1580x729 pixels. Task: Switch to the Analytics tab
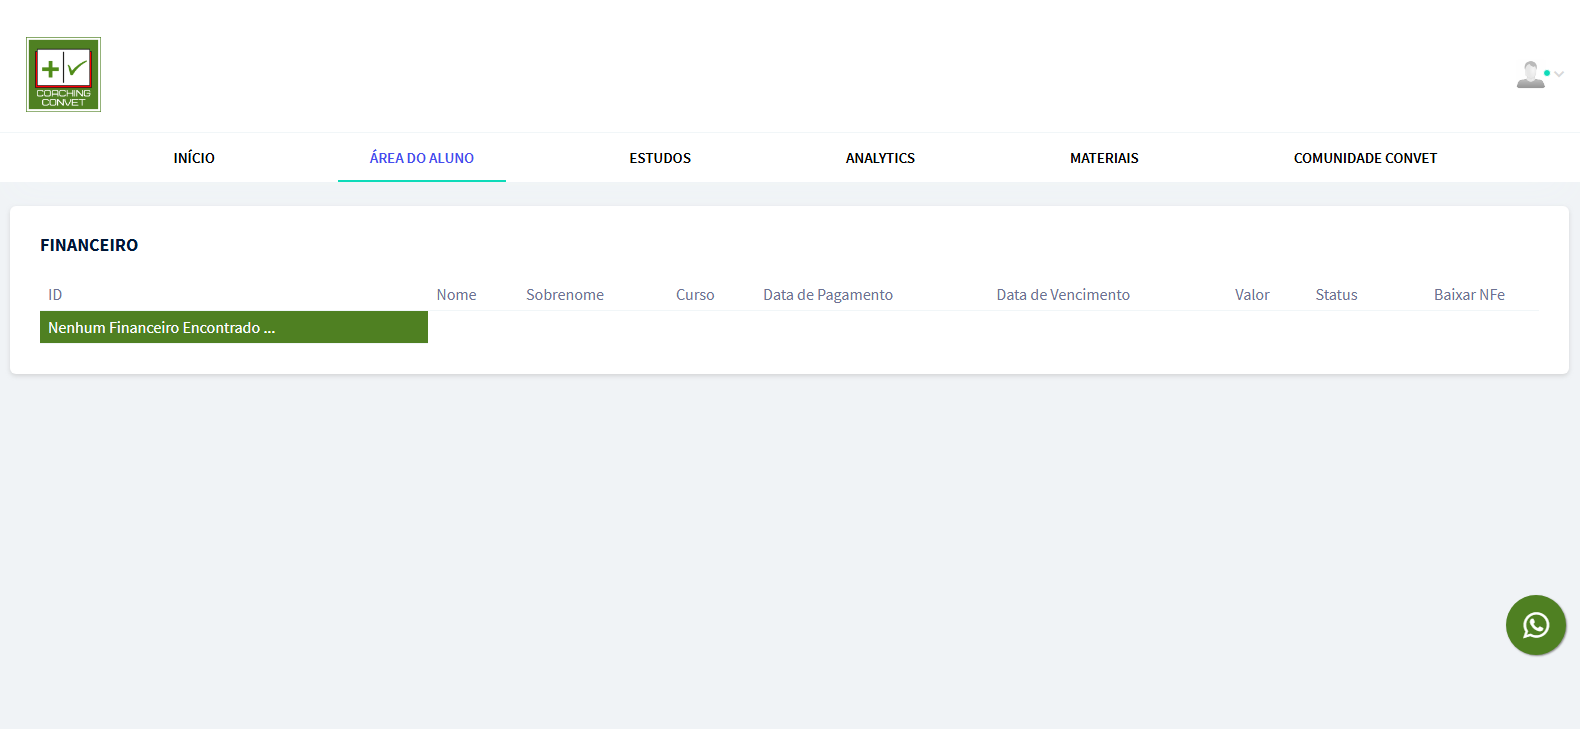[x=880, y=158]
